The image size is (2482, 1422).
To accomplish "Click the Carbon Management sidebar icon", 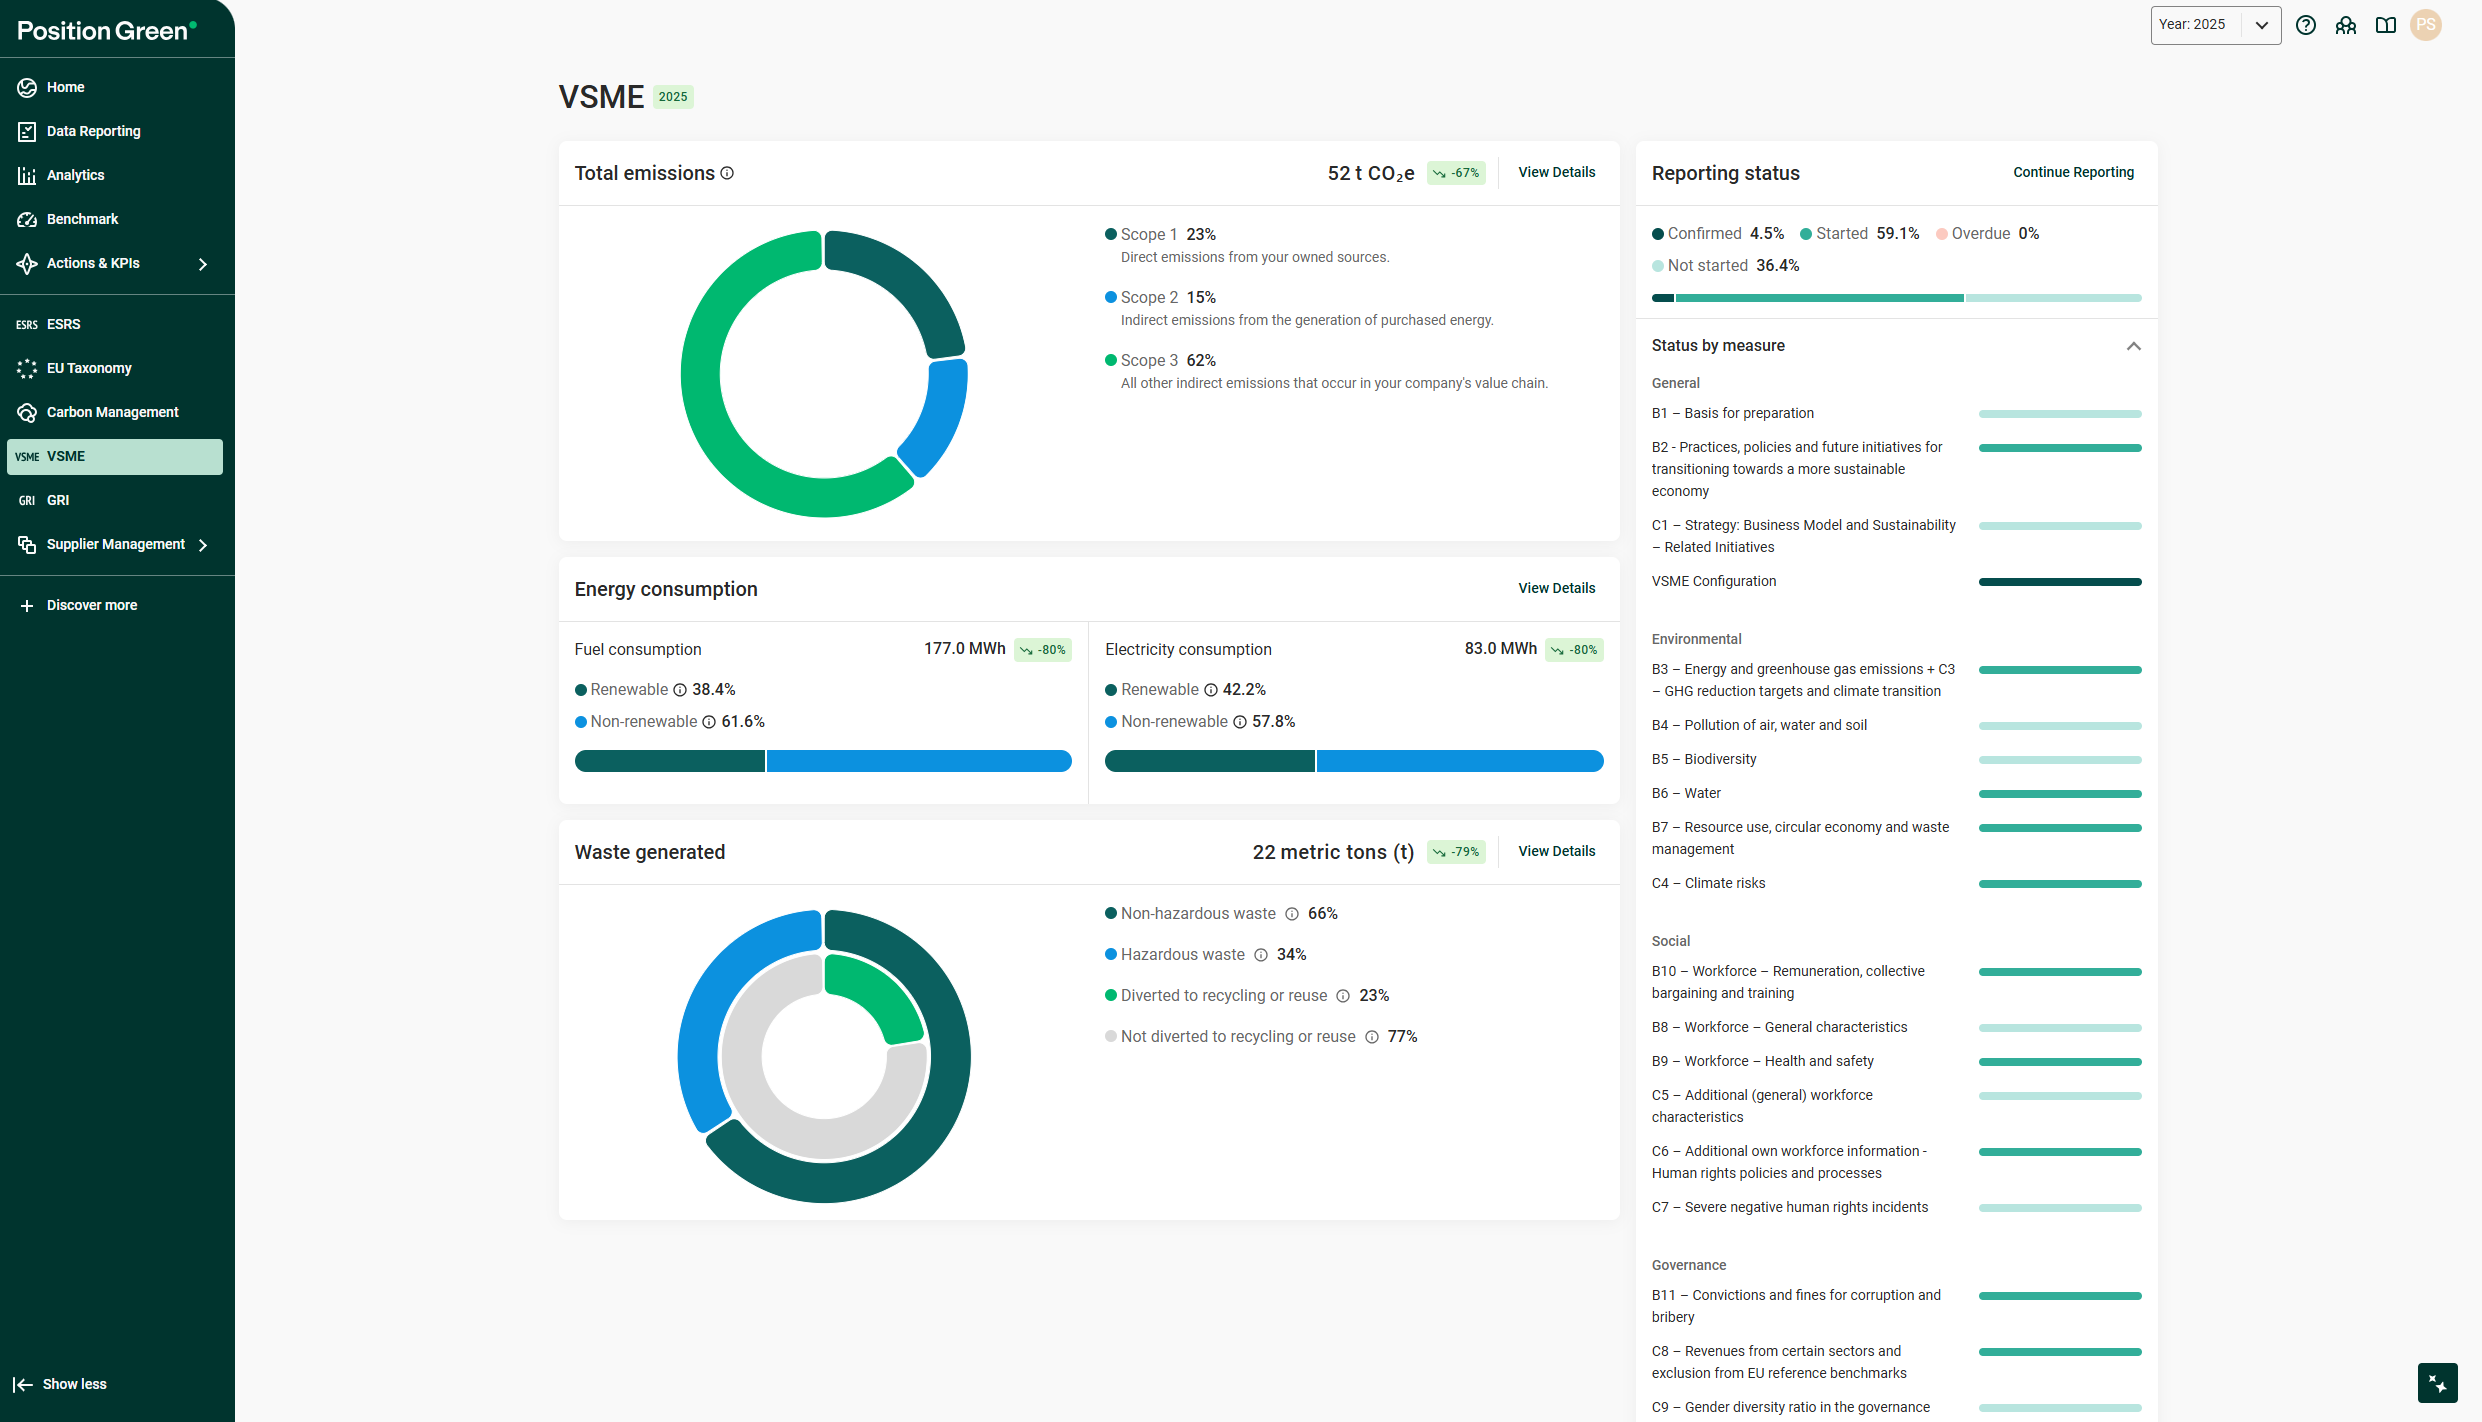I will tap(27, 412).
